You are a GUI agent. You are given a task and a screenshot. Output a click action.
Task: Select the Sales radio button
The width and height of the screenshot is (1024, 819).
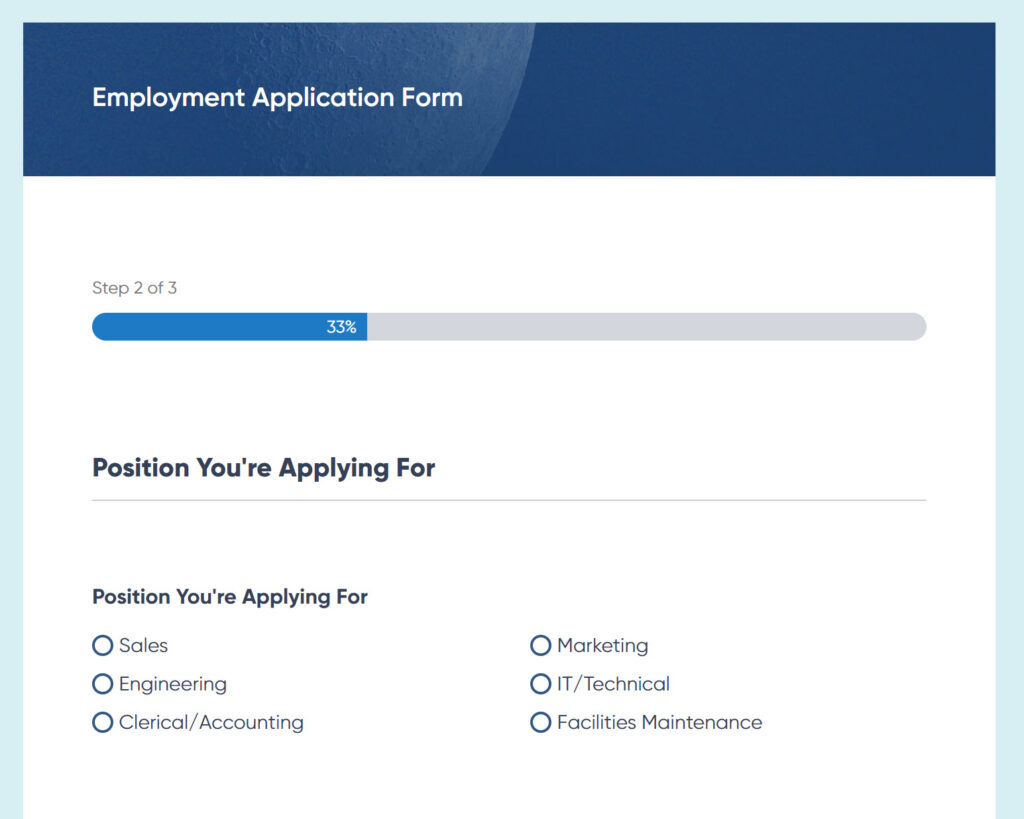102,646
